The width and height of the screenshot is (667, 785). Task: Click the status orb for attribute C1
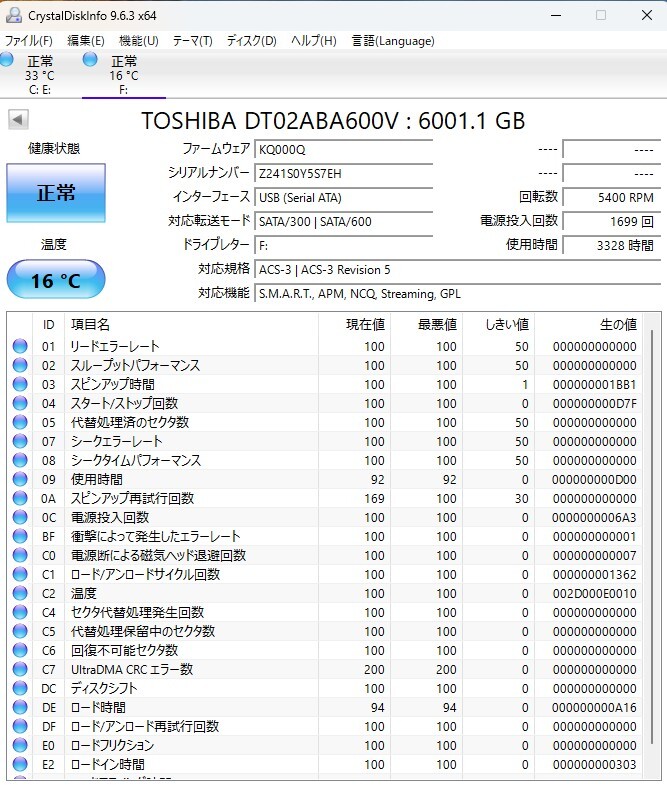tap(20, 575)
